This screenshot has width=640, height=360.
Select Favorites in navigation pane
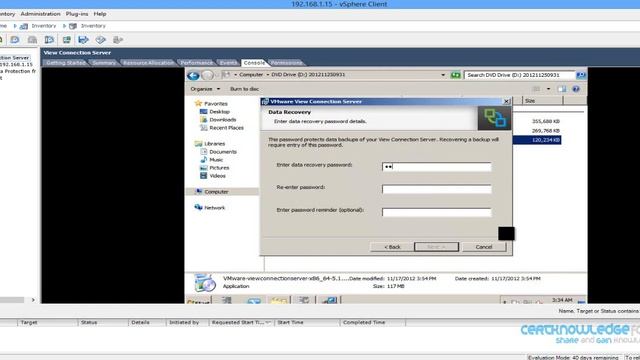coord(216,104)
